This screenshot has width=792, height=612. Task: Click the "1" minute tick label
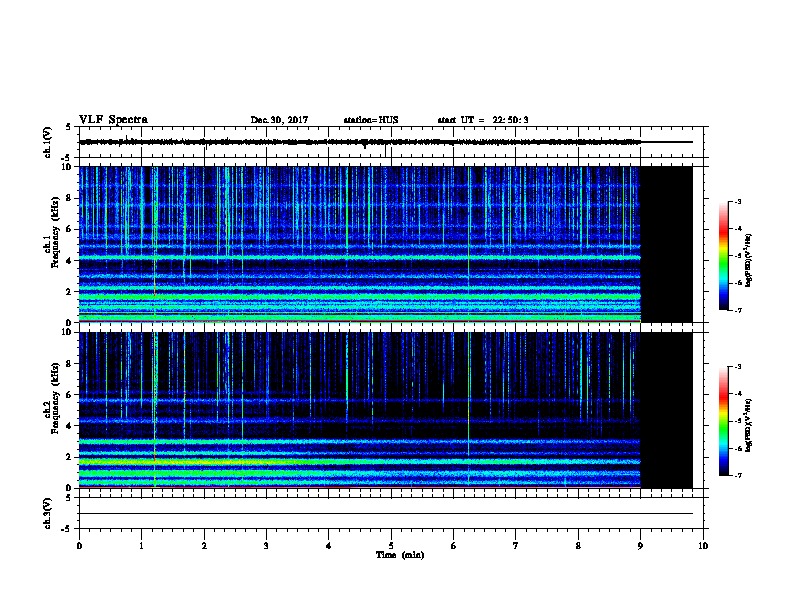[x=141, y=546]
